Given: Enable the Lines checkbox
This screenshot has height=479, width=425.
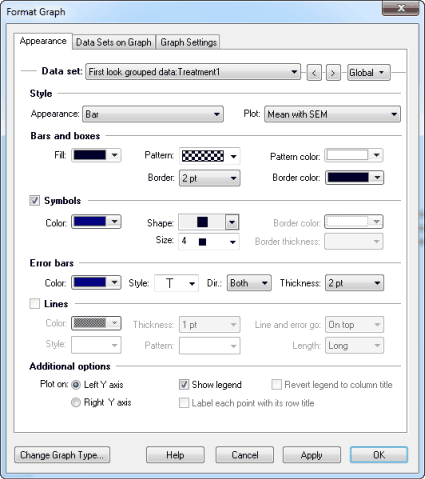Looking at the screenshot, I should pos(34,304).
